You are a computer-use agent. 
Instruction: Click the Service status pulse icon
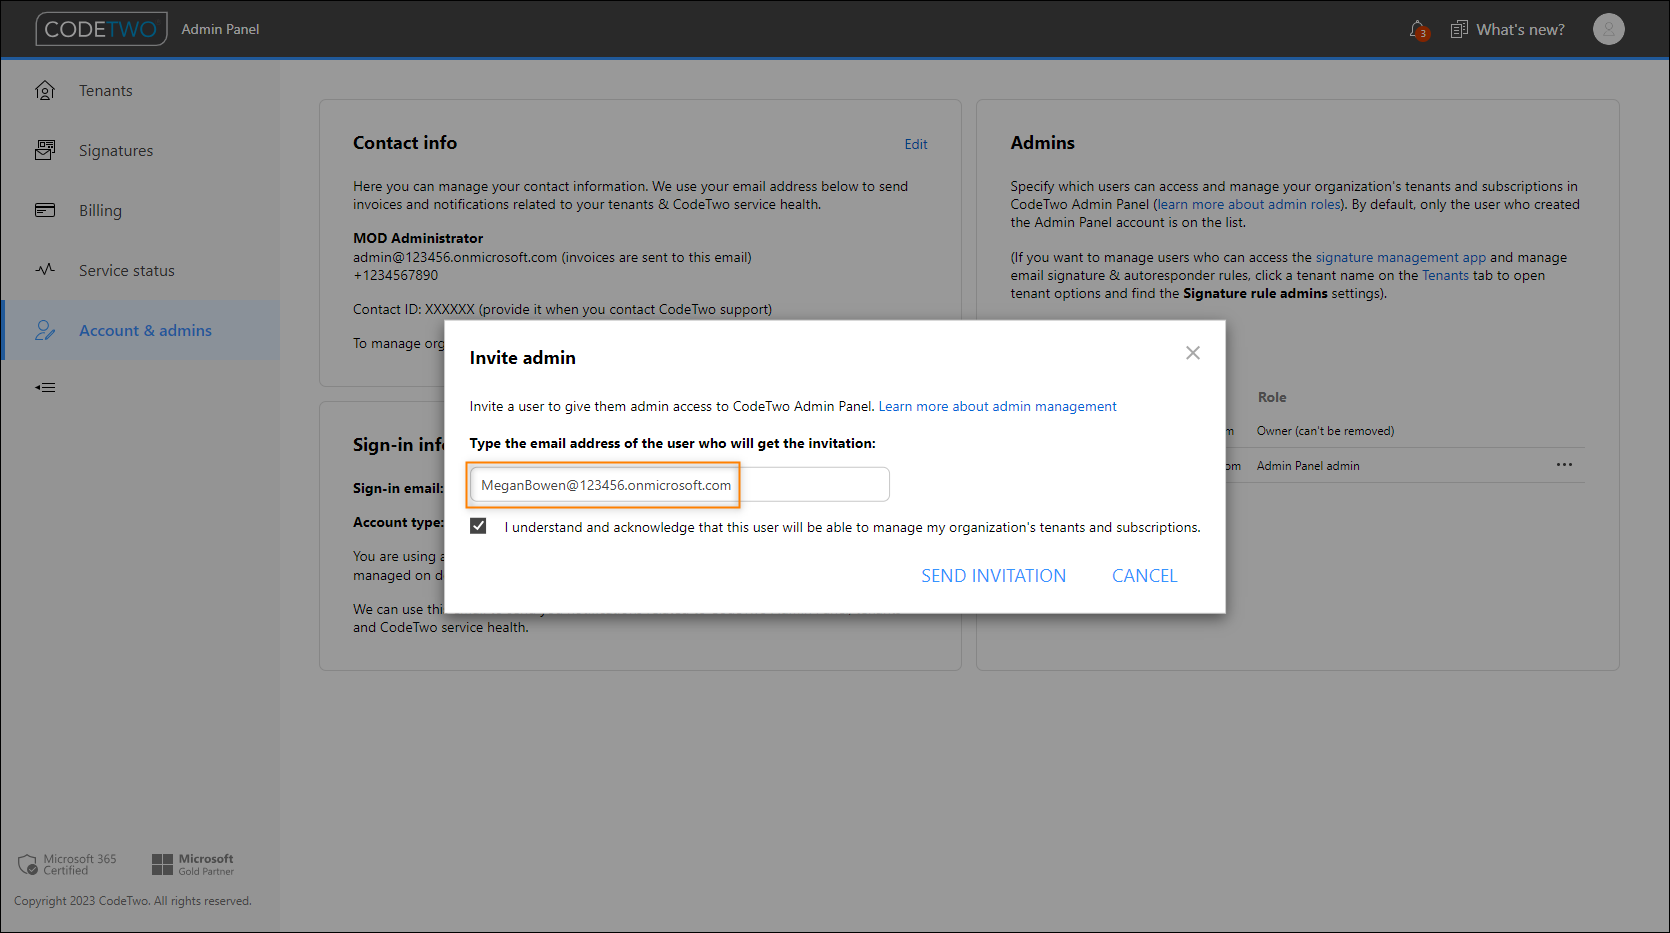tap(45, 270)
